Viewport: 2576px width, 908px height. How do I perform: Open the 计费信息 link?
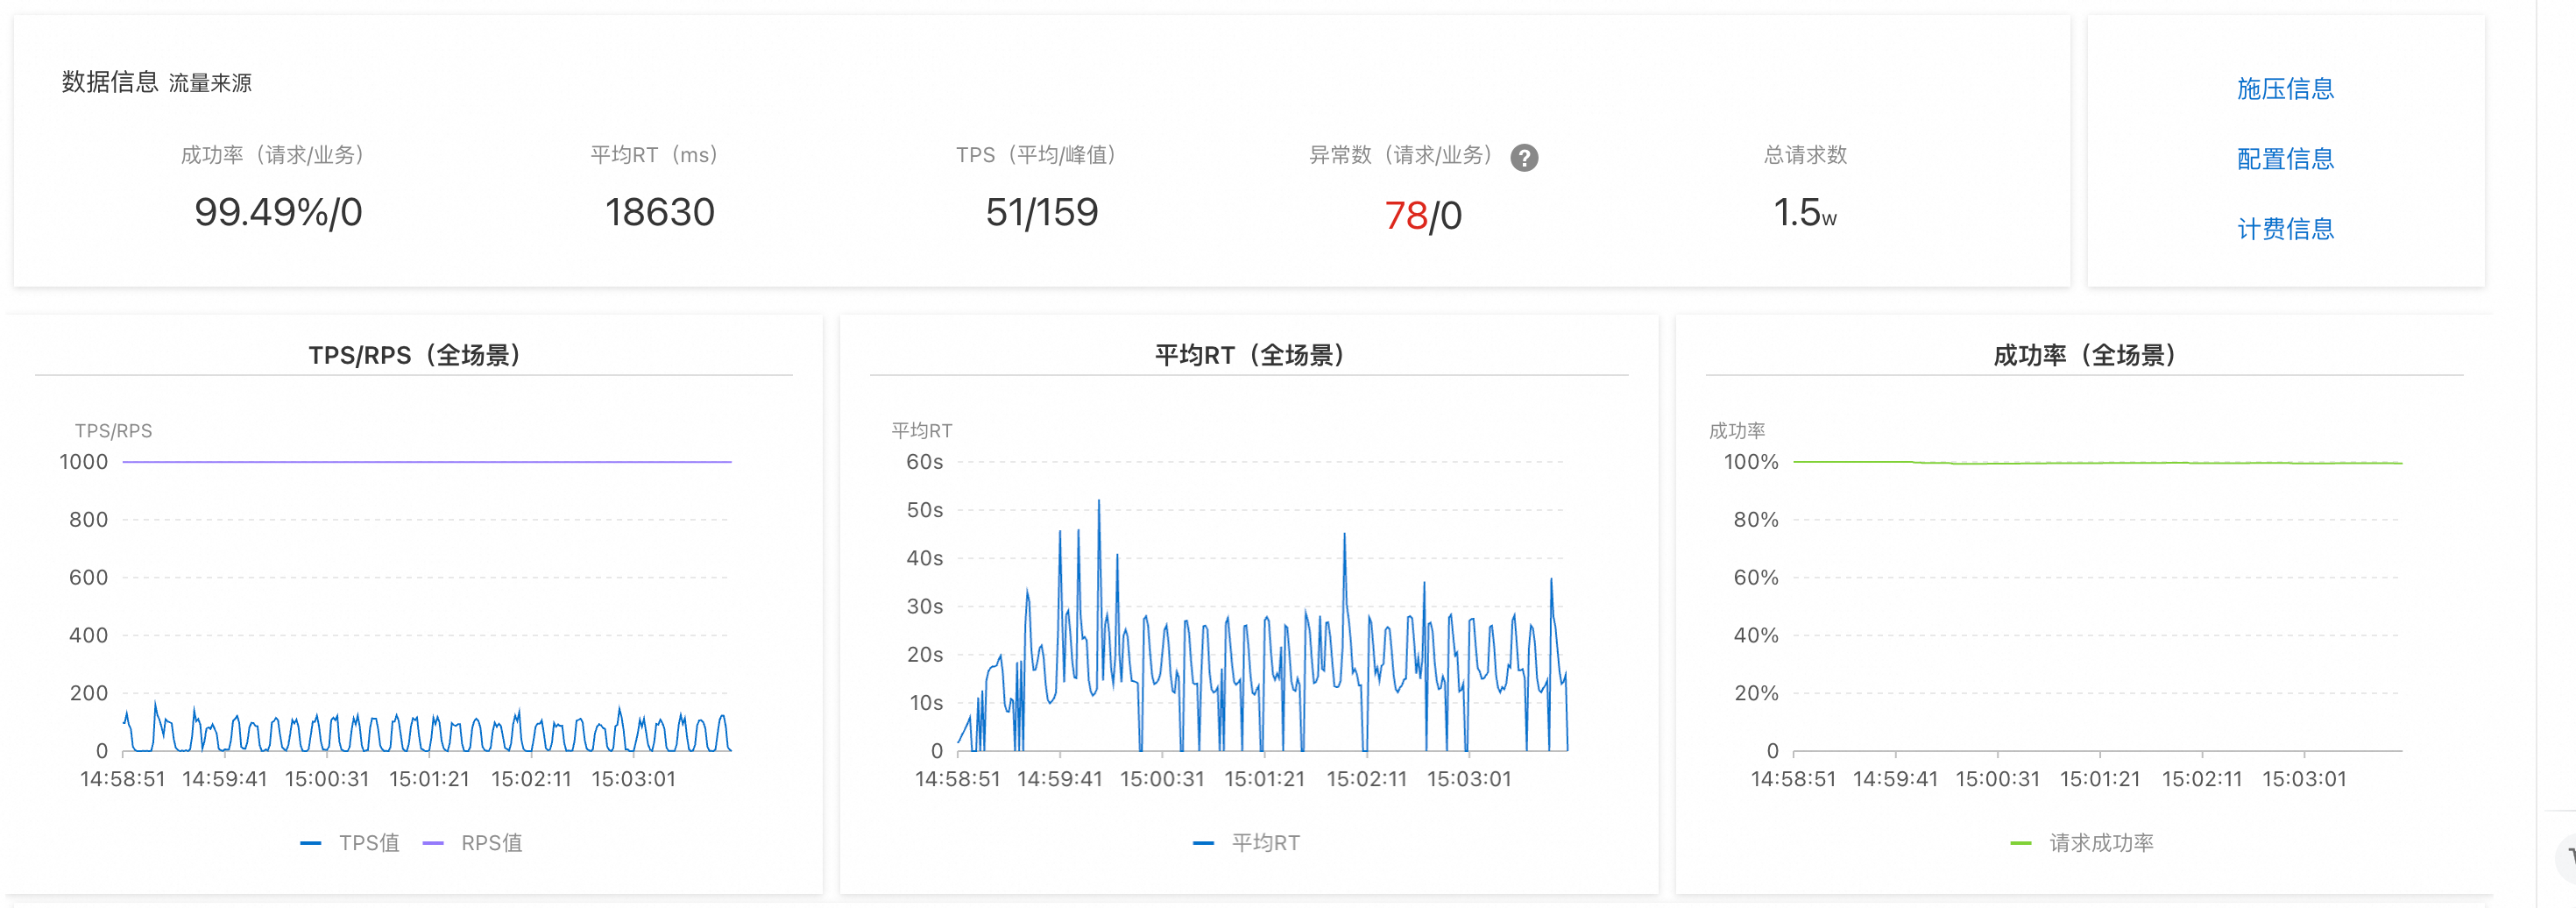[x=2285, y=230]
